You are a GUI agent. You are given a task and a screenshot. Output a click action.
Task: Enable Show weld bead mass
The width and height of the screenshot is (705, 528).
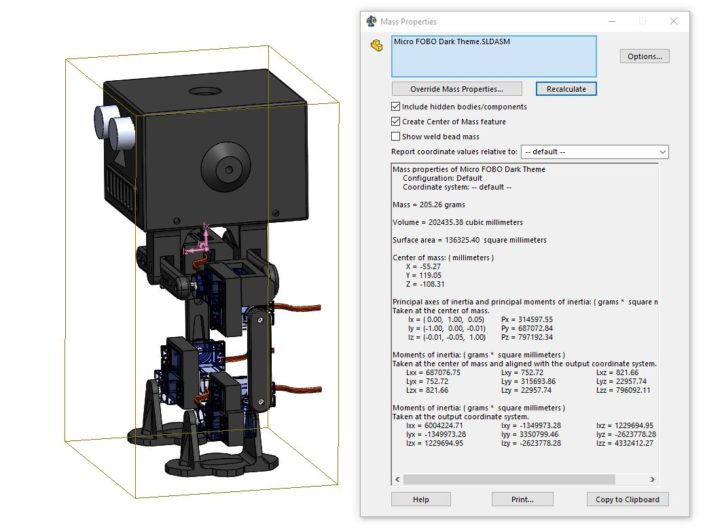[397, 137]
